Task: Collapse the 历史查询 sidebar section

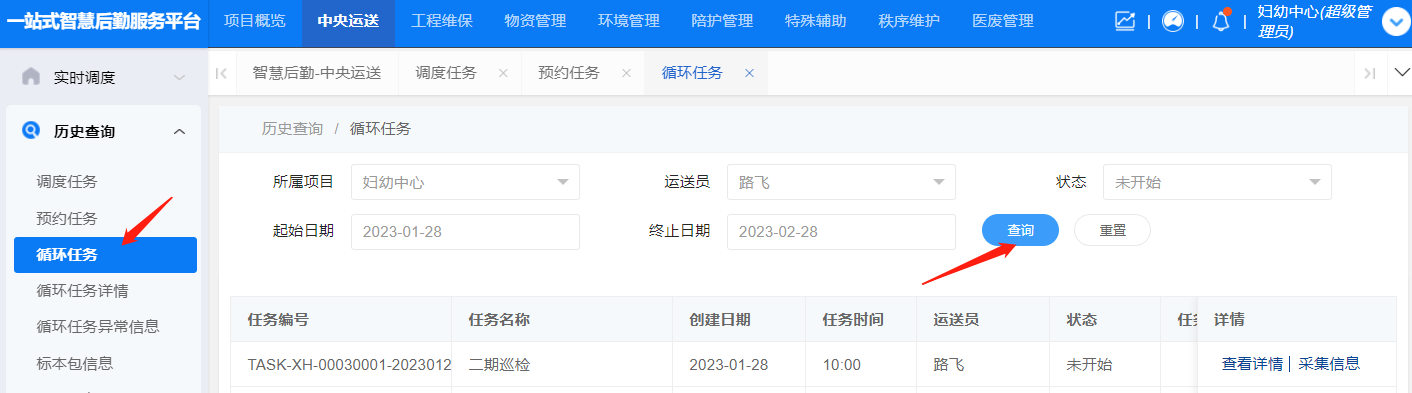Action: click(179, 131)
